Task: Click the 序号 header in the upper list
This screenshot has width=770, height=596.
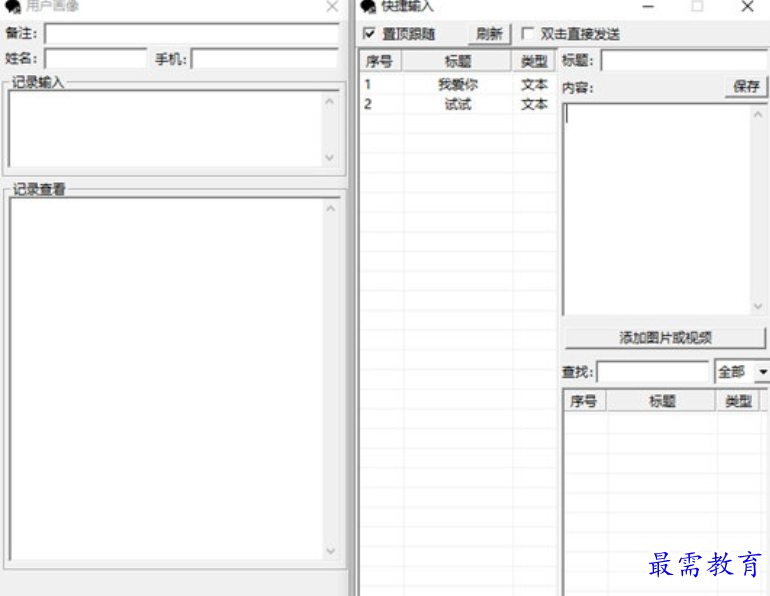Action: 380,61
